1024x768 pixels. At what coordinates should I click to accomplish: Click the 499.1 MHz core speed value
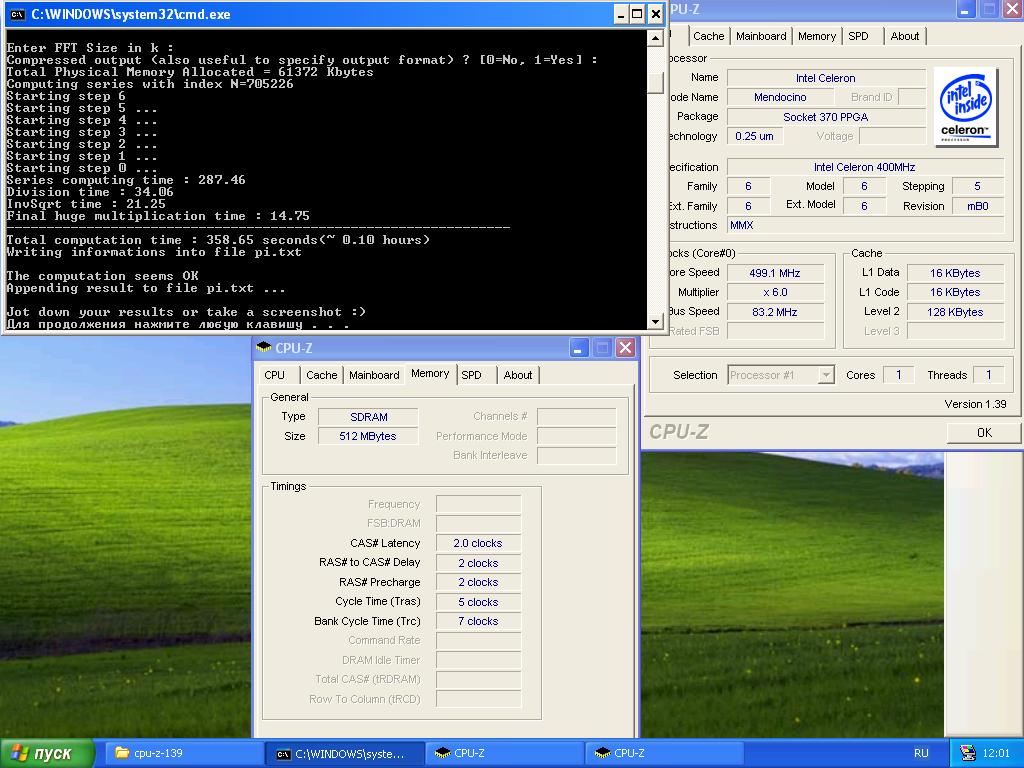(775, 273)
